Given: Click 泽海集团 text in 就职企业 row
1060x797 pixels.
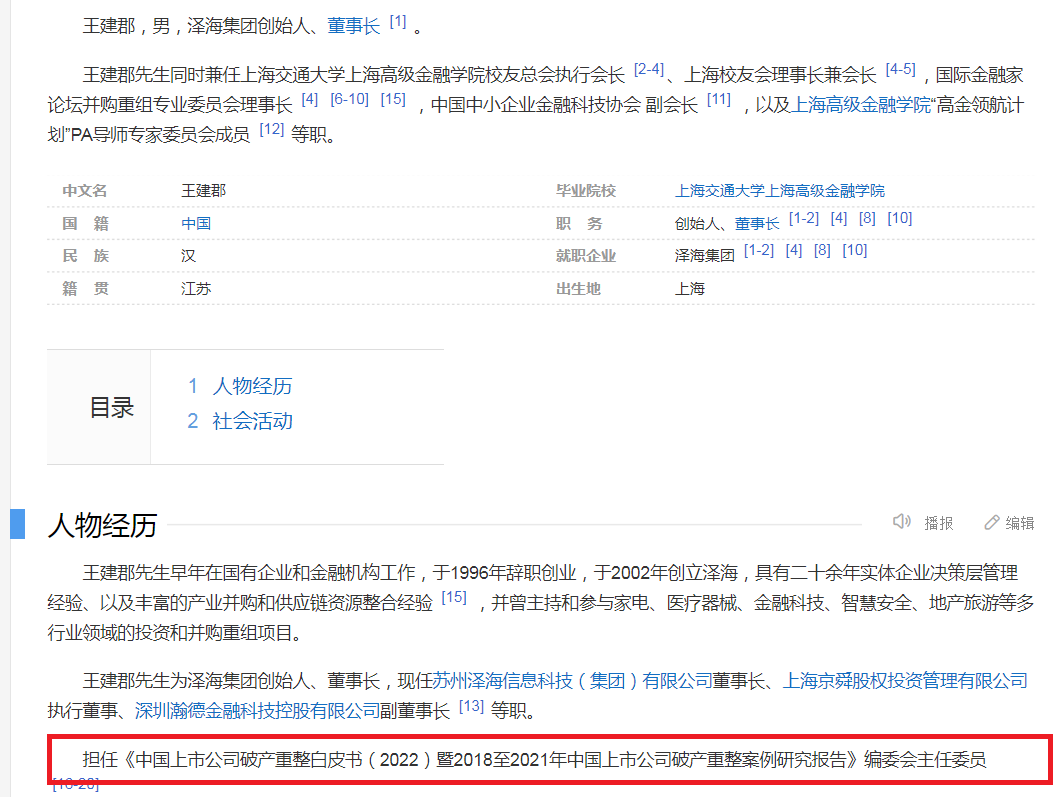Looking at the screenshot, I should pos(704,256).
